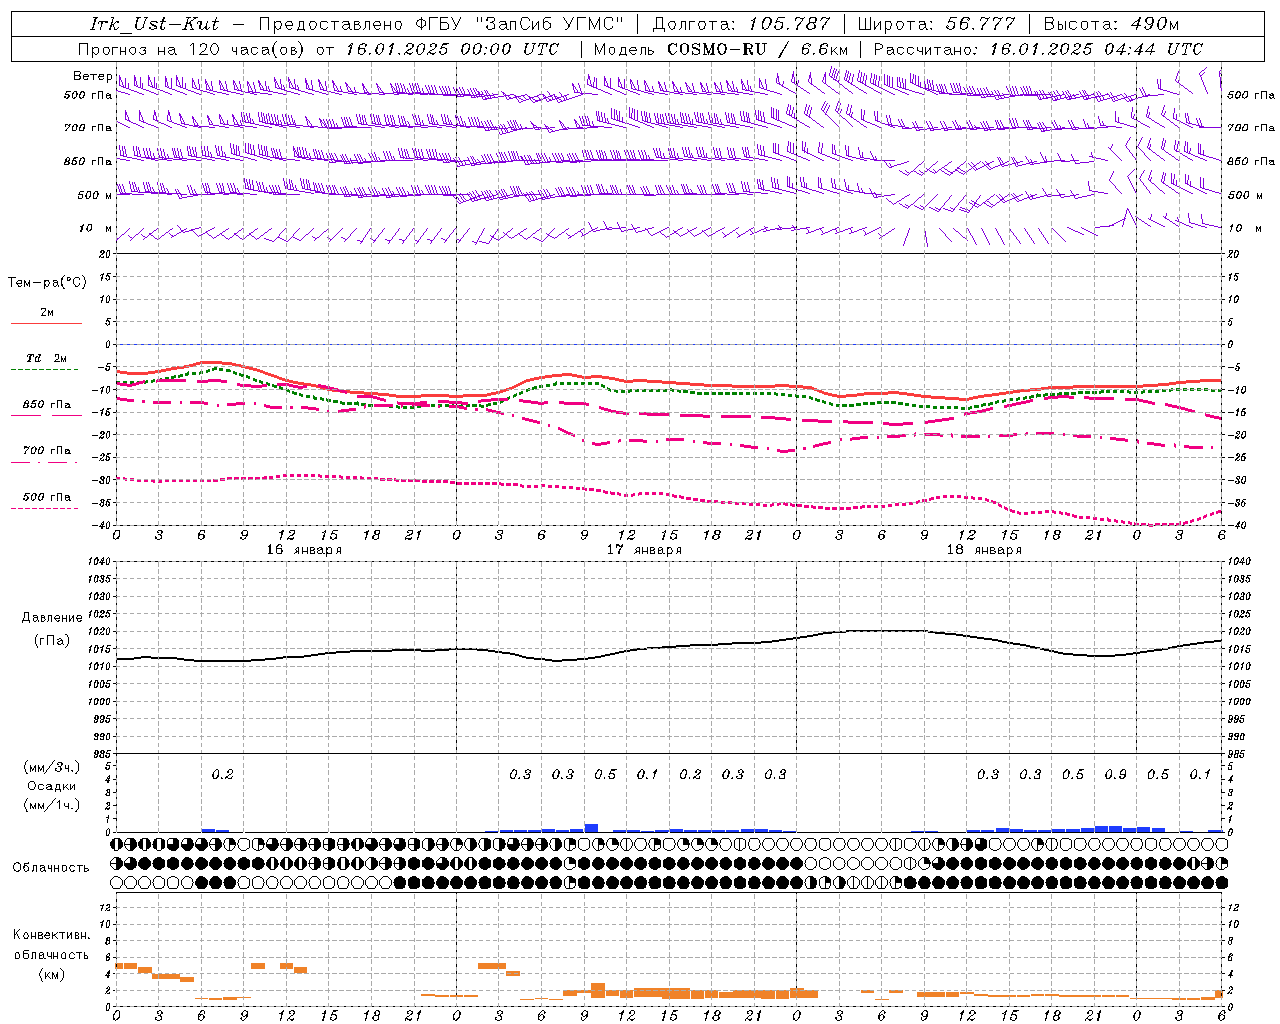Click the "Тем-ра(°C)" temperature label

47,283
